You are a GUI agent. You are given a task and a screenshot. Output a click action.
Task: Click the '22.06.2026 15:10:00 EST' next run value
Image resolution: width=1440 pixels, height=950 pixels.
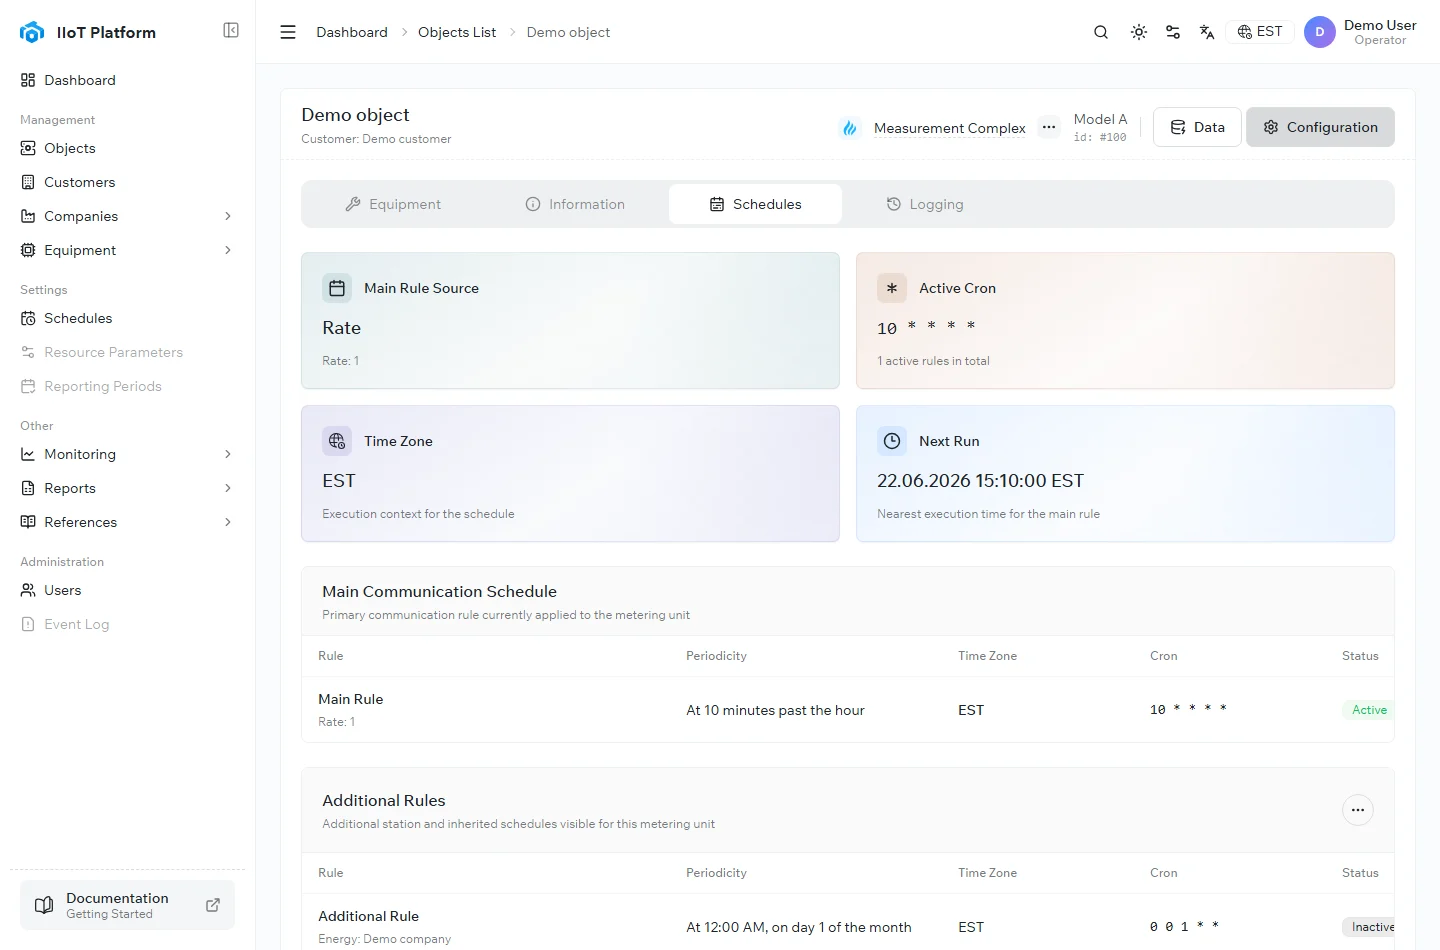[x=980, y=481]
